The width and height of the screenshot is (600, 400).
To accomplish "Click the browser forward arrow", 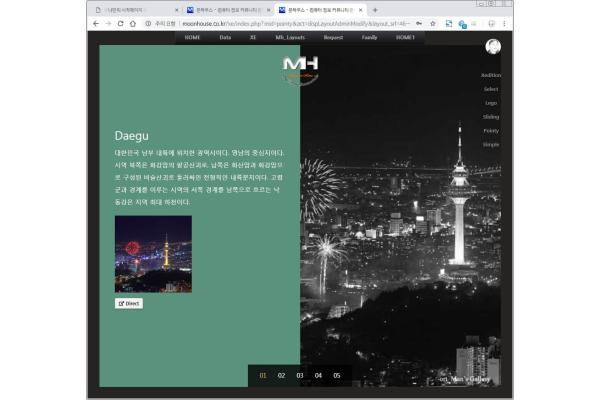I will (108, 24).
